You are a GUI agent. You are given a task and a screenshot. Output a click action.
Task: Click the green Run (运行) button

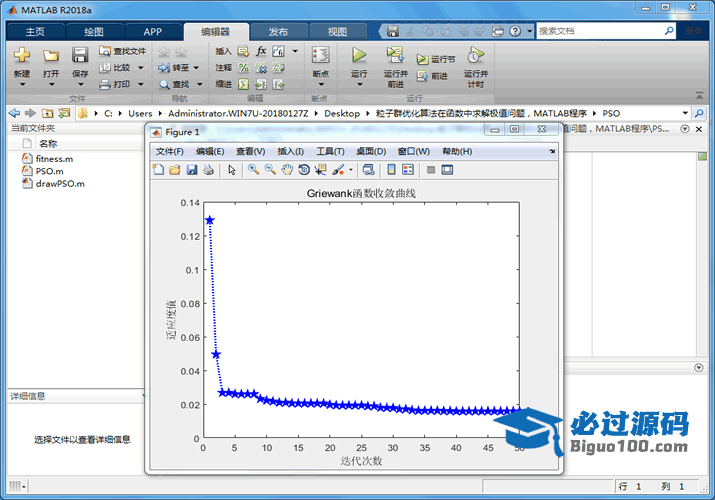pos(359,56)
